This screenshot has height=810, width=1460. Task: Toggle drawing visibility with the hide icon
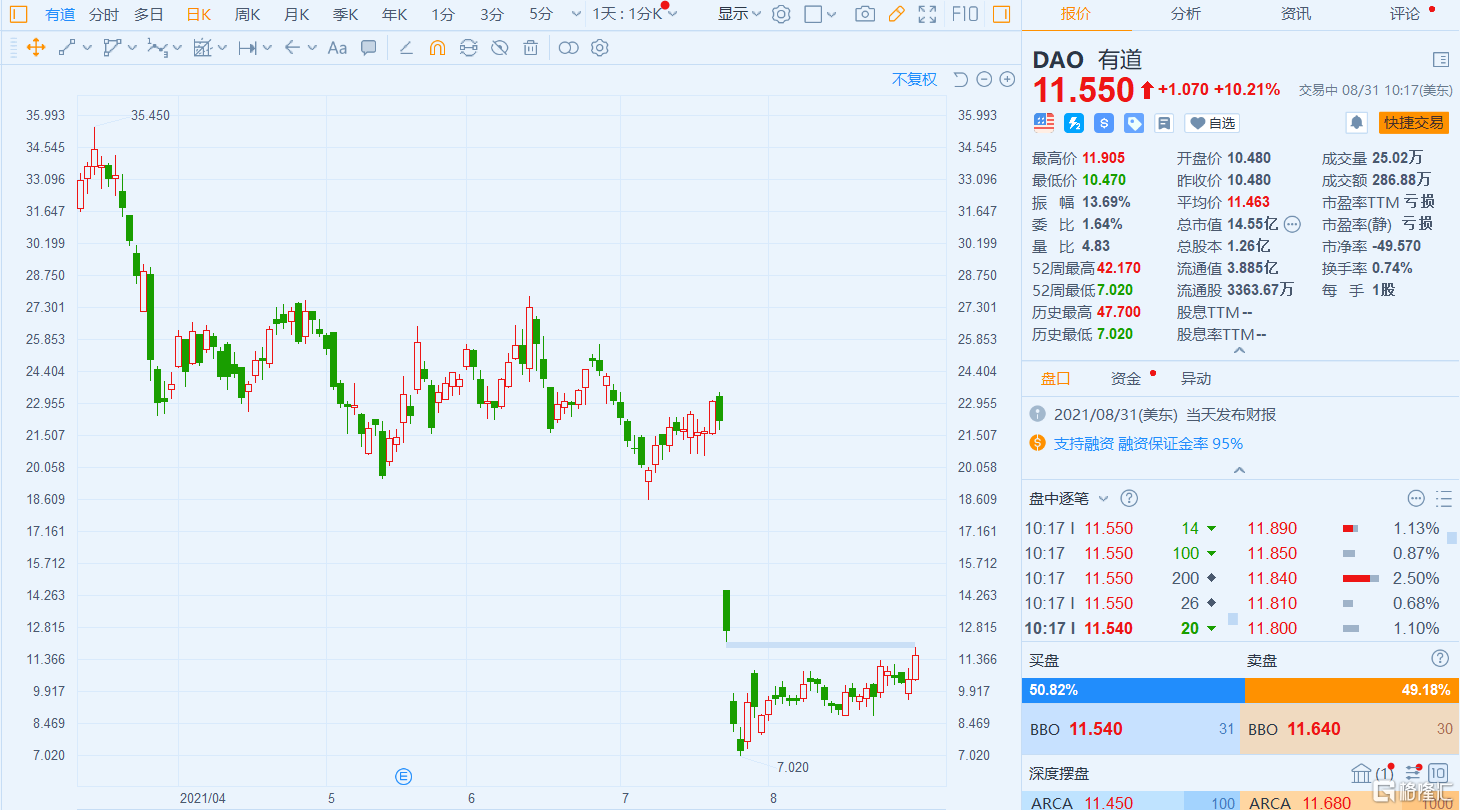point(499,46)
